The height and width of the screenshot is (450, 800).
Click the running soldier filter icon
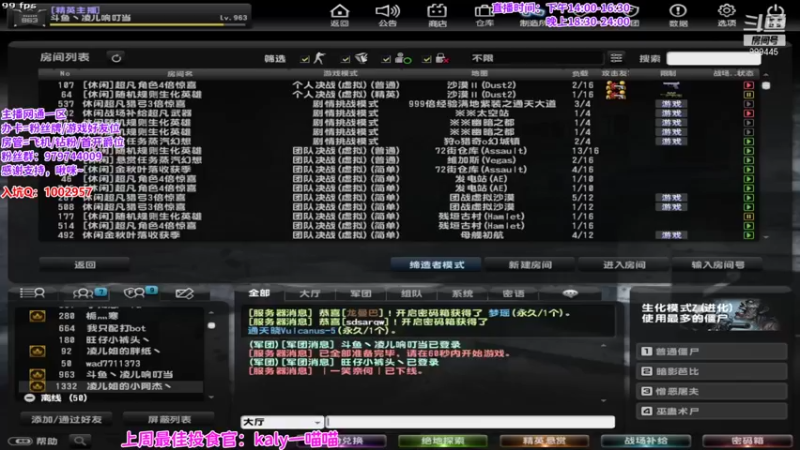[x=319, y=58]
